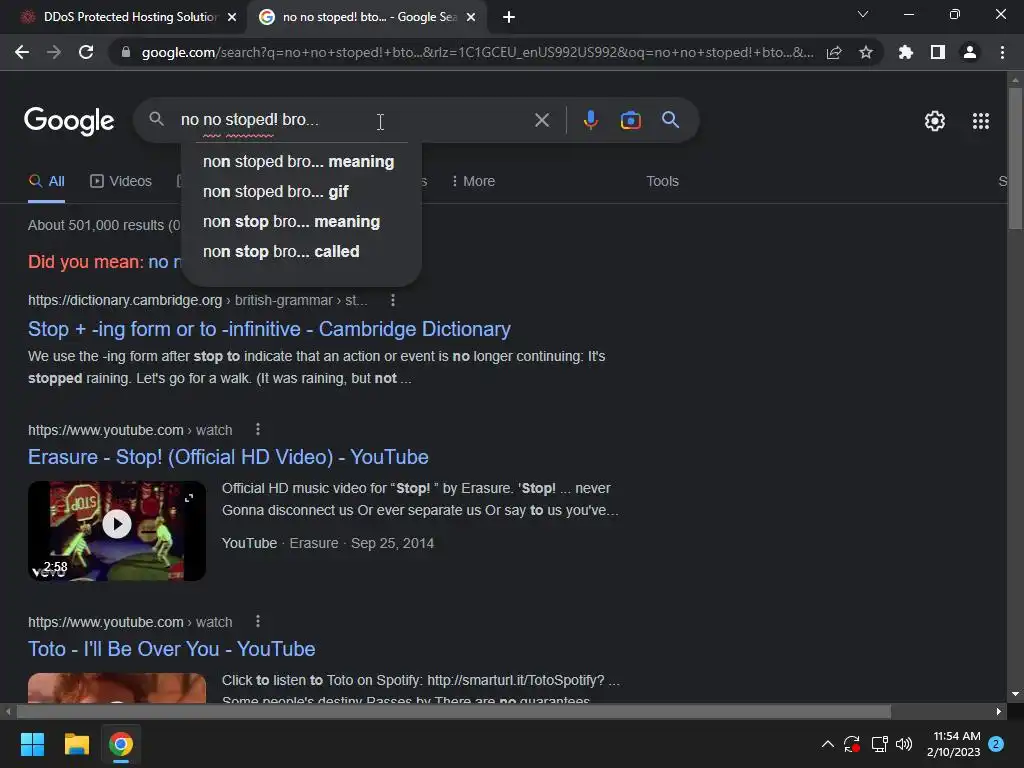Click the sync status tray icon
The width and height of the screenshot is (1024, 768).
click(x=852, y=744)
